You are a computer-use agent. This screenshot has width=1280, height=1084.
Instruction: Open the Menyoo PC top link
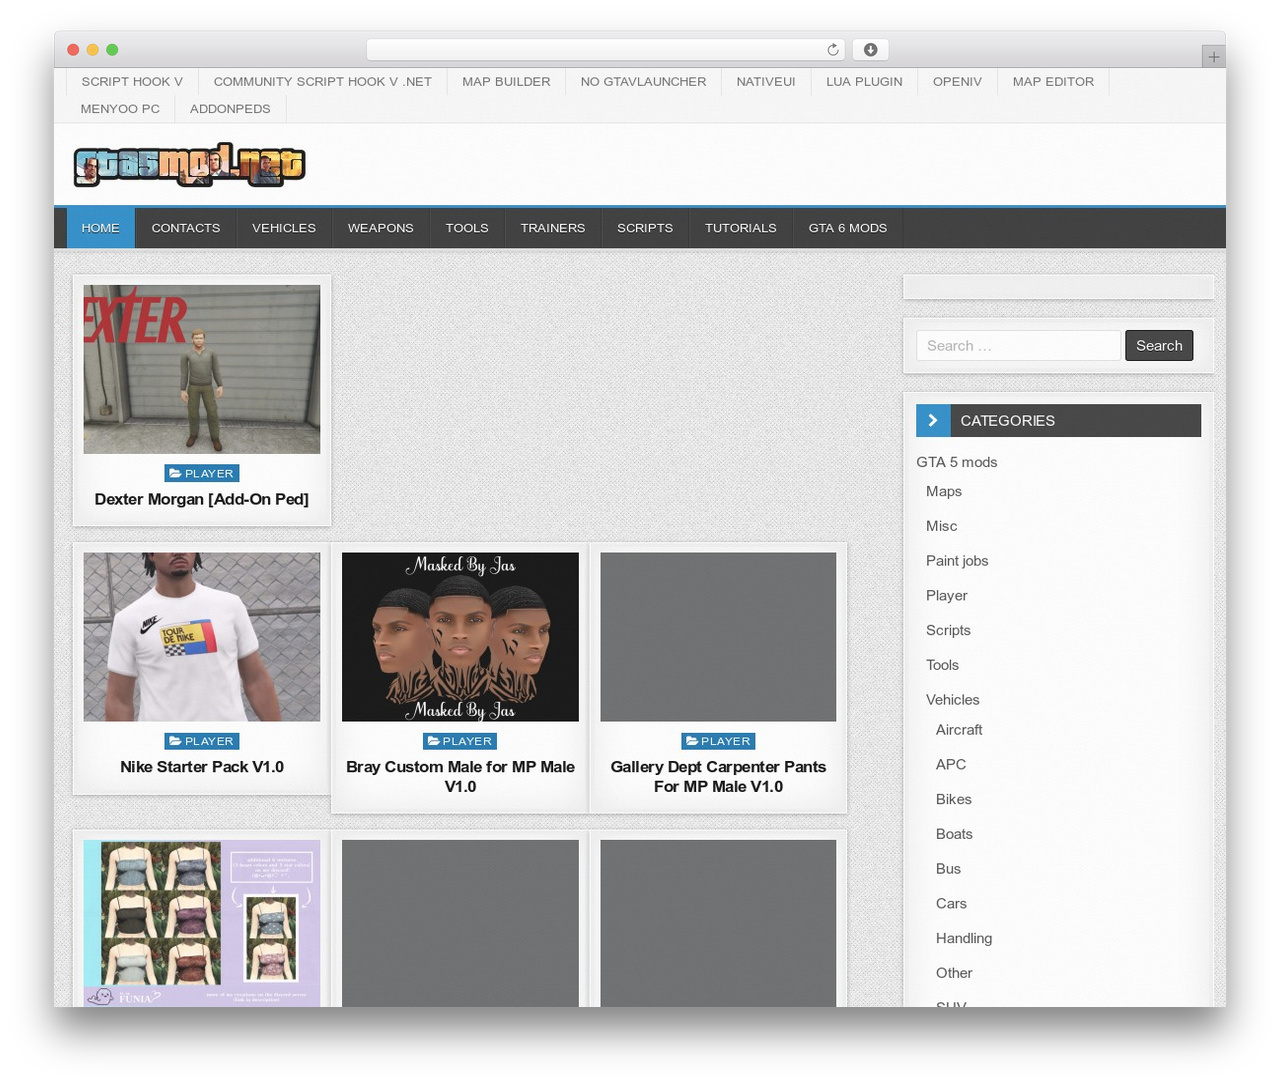(120, 109)
